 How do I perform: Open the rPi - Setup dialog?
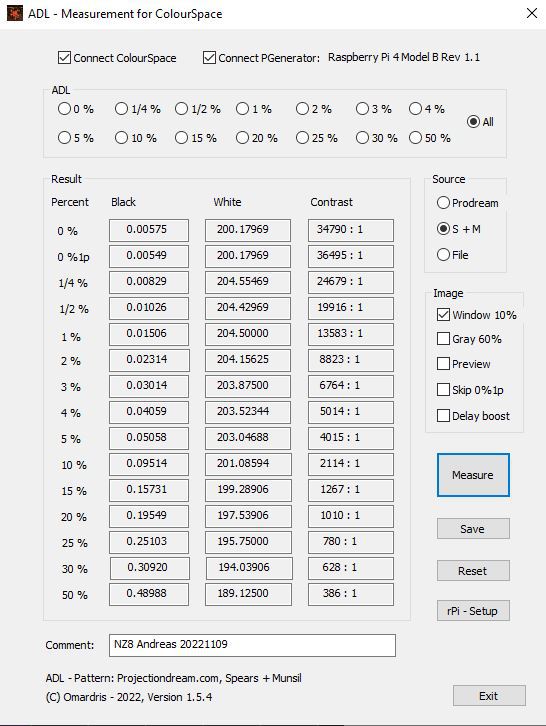(x=473, y=611)
